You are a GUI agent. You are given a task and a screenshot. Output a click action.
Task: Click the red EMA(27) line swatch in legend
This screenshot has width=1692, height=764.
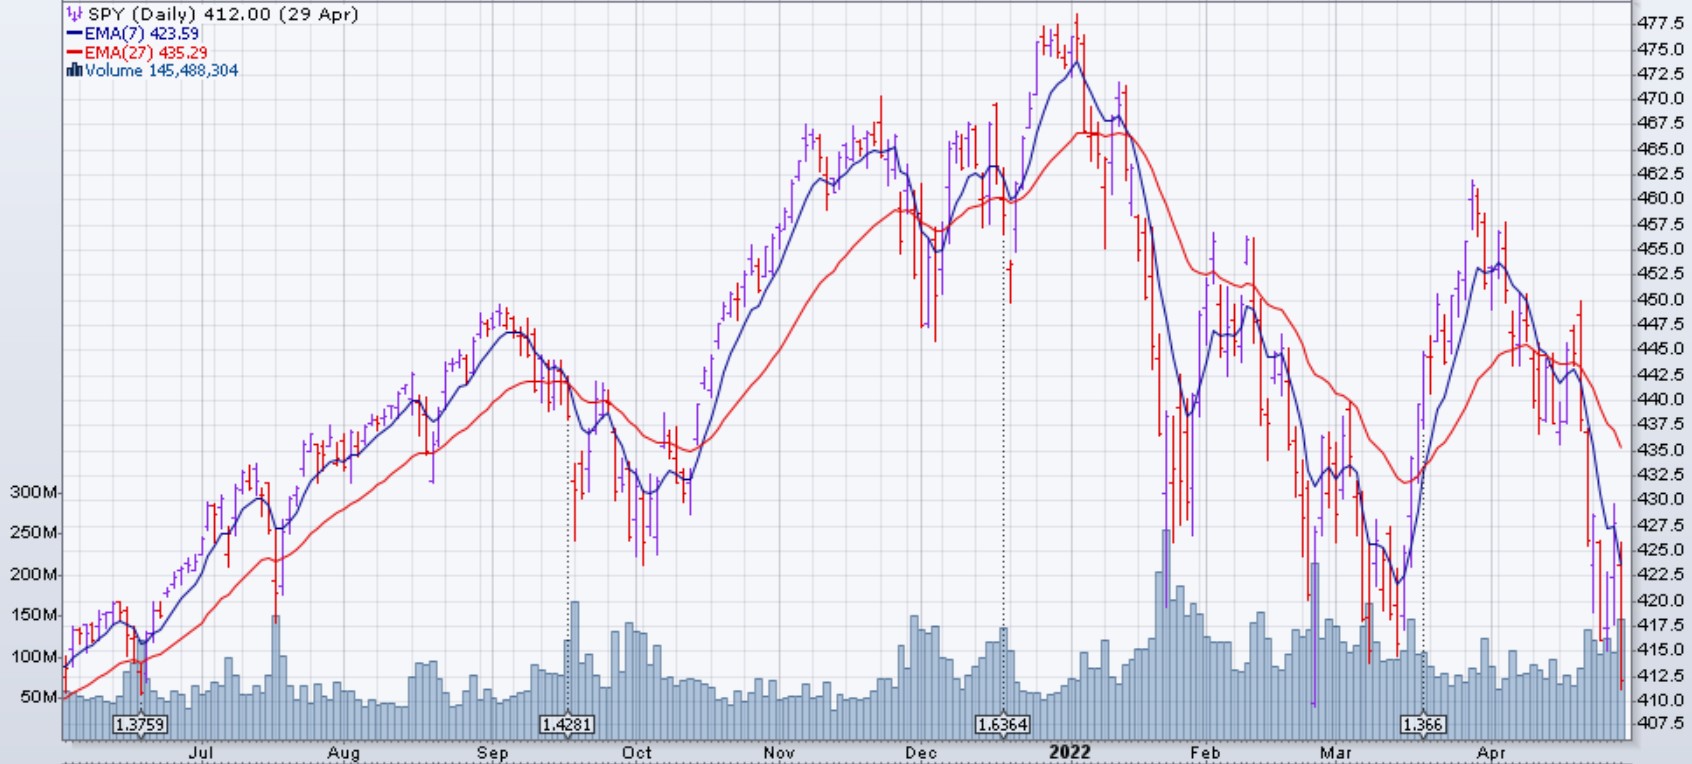pyautogui.click(x=74, y=52)
